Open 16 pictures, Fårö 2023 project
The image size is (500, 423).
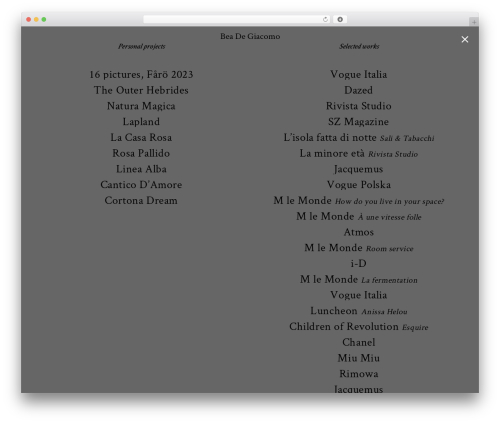coord(141,74)
